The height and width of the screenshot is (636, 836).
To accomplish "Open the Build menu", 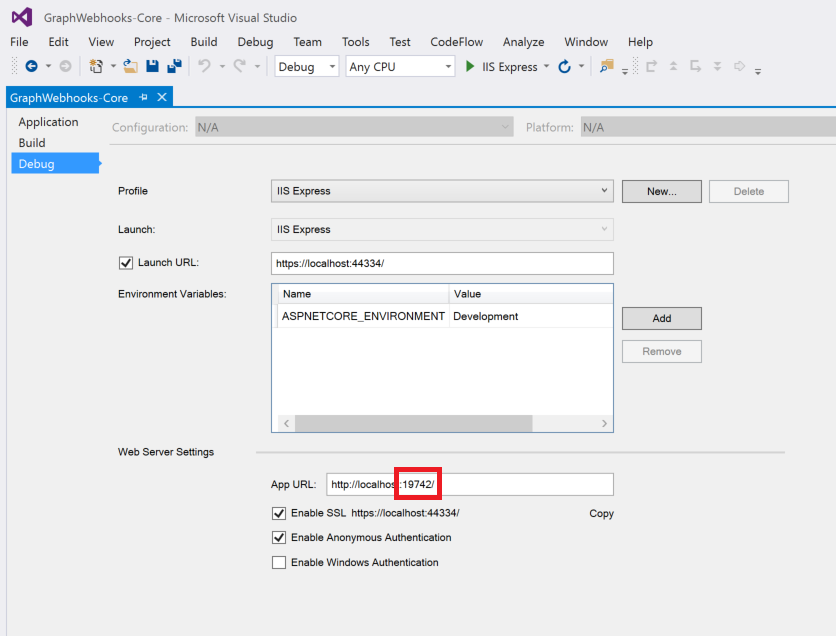I will (204, 42).
